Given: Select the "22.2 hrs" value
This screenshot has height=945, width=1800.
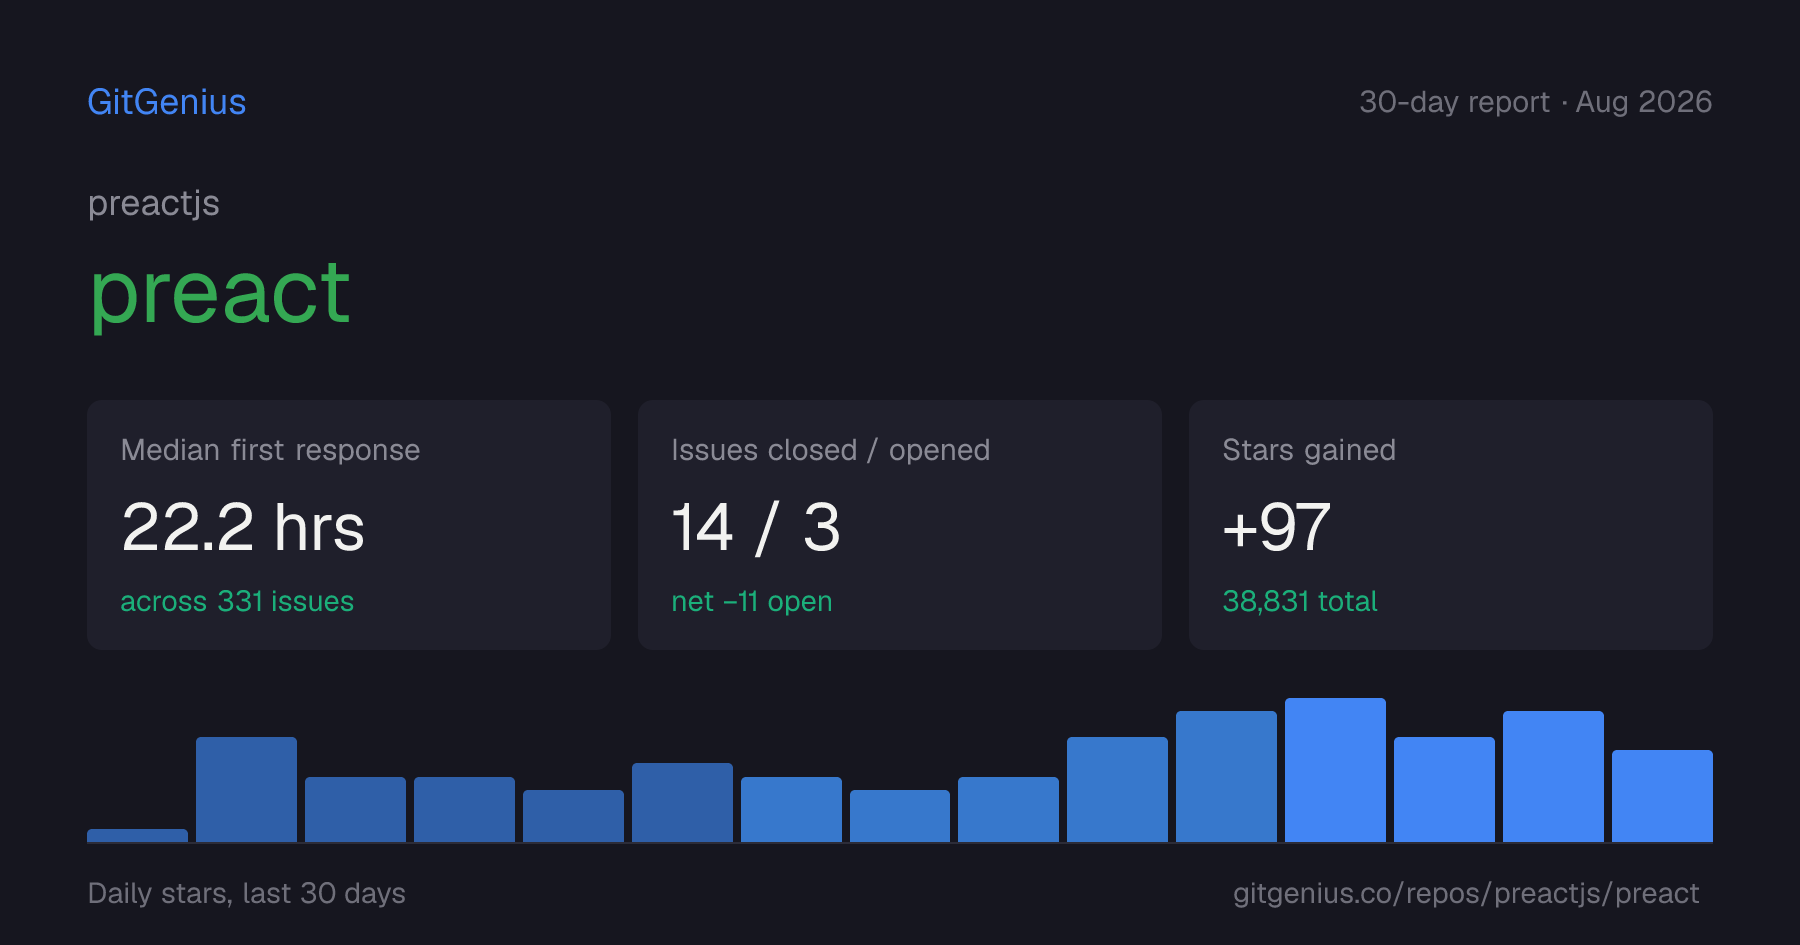Looking at the screenshot, I should point(243,527).
